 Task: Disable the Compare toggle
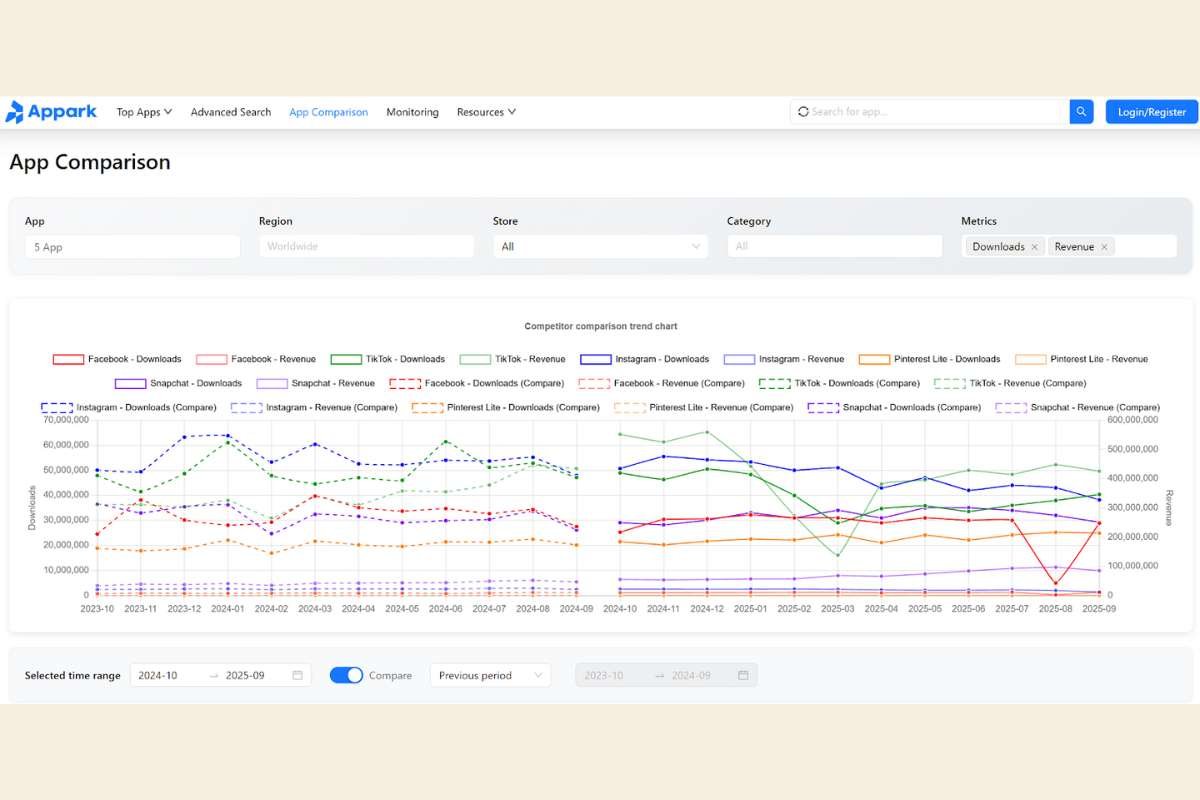pos(347,675)
